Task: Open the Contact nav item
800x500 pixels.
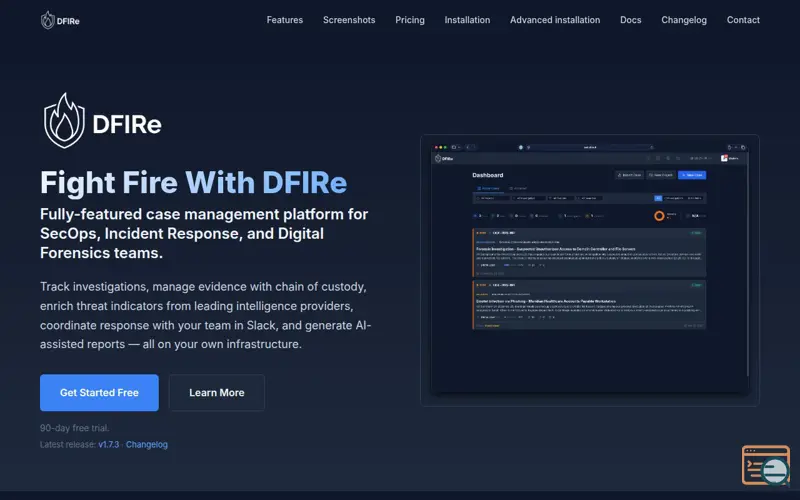Action: point(743,20)
